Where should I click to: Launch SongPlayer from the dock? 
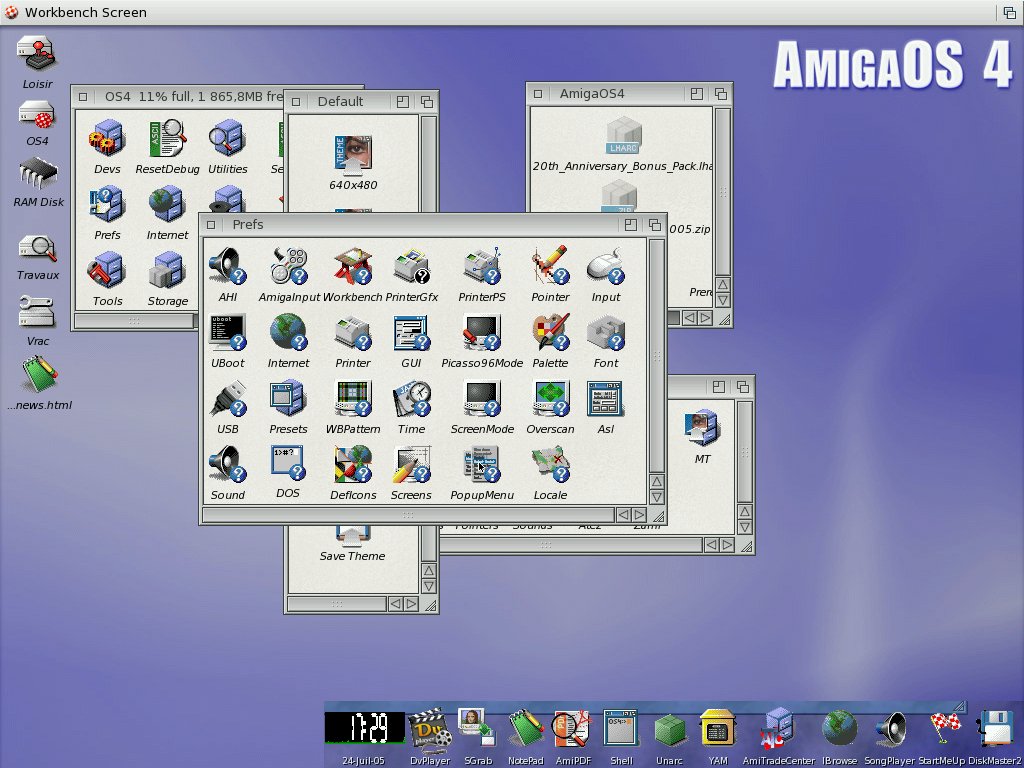pos(889,729)
